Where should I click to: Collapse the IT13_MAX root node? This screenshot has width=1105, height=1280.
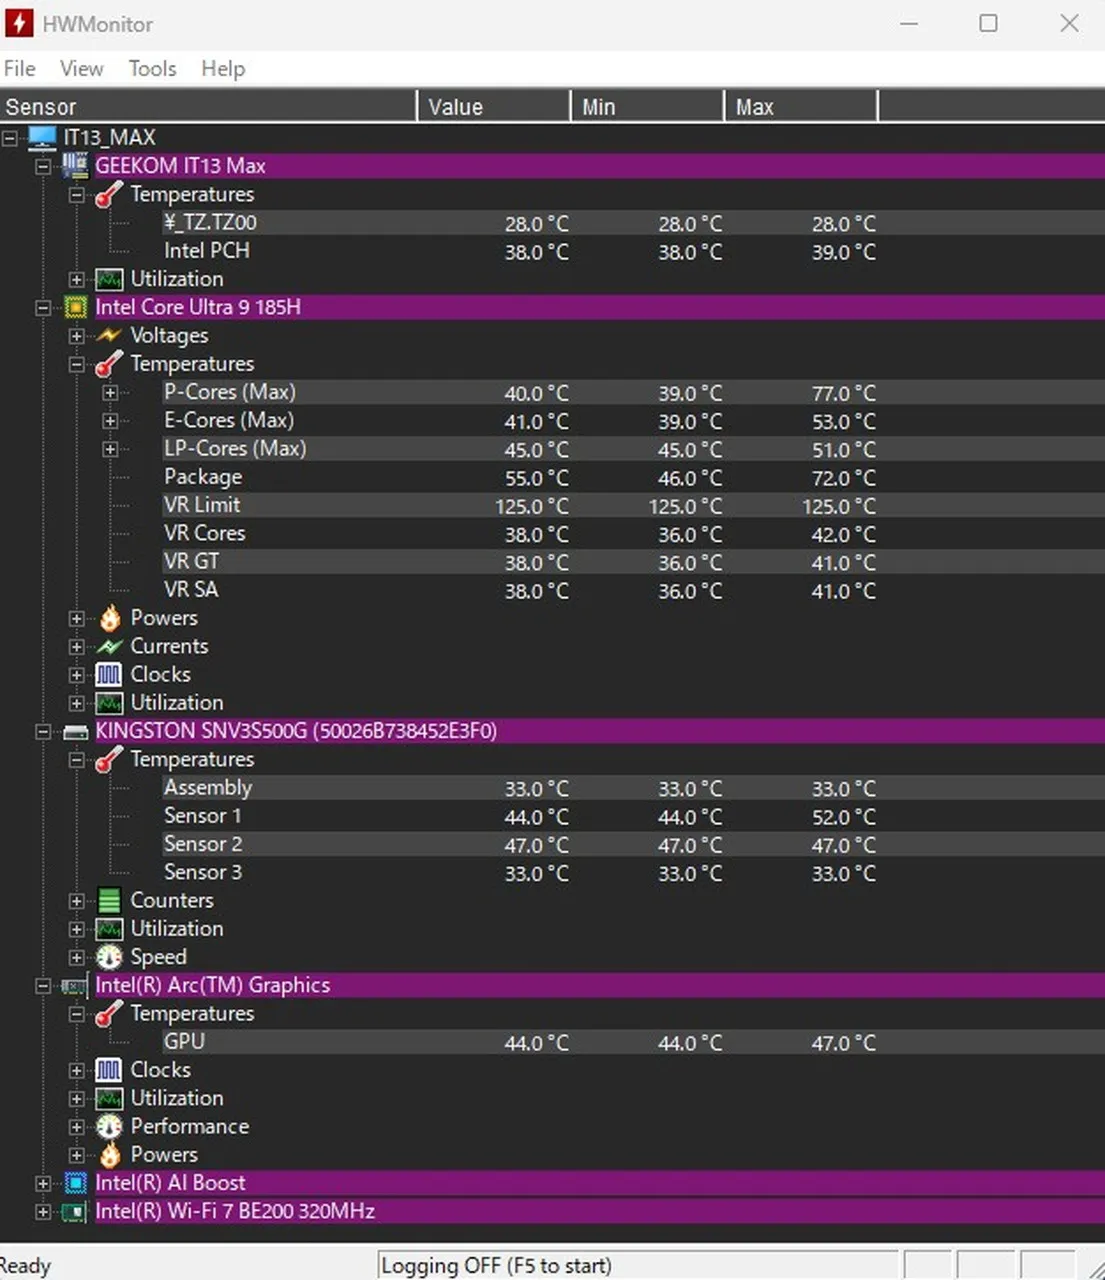coord(9,138)
